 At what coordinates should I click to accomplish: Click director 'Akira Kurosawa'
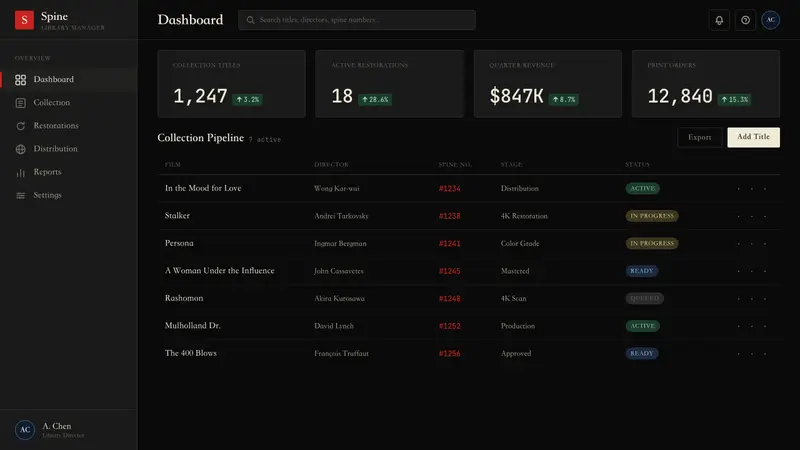(339, 299)
